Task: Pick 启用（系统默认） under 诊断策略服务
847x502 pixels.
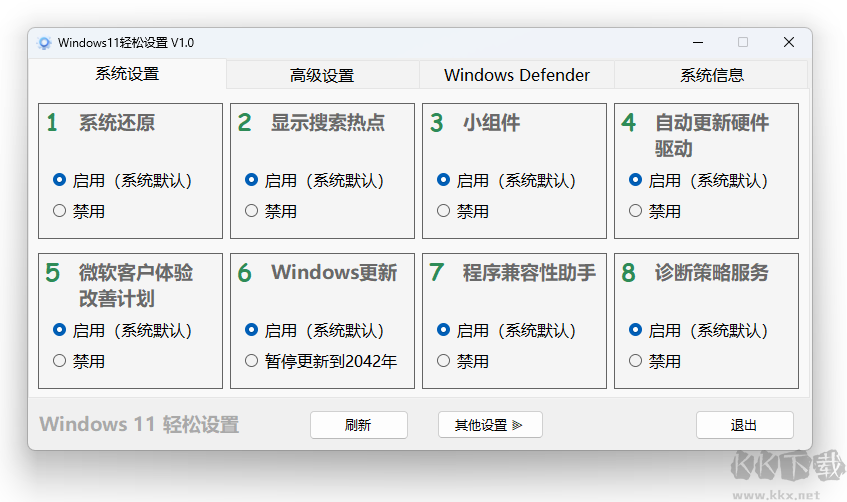Action: click(x=635, y=330)
